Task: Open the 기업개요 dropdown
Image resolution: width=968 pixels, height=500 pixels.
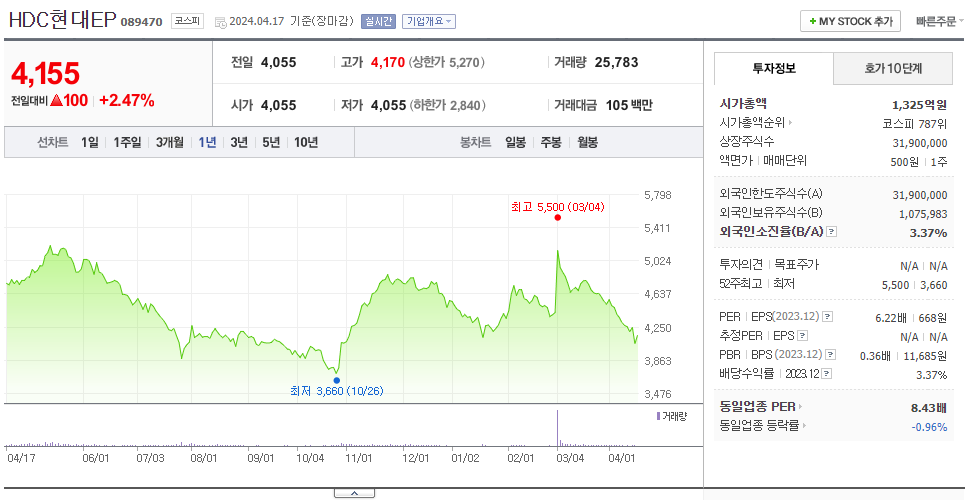Action: click(428, 21)
